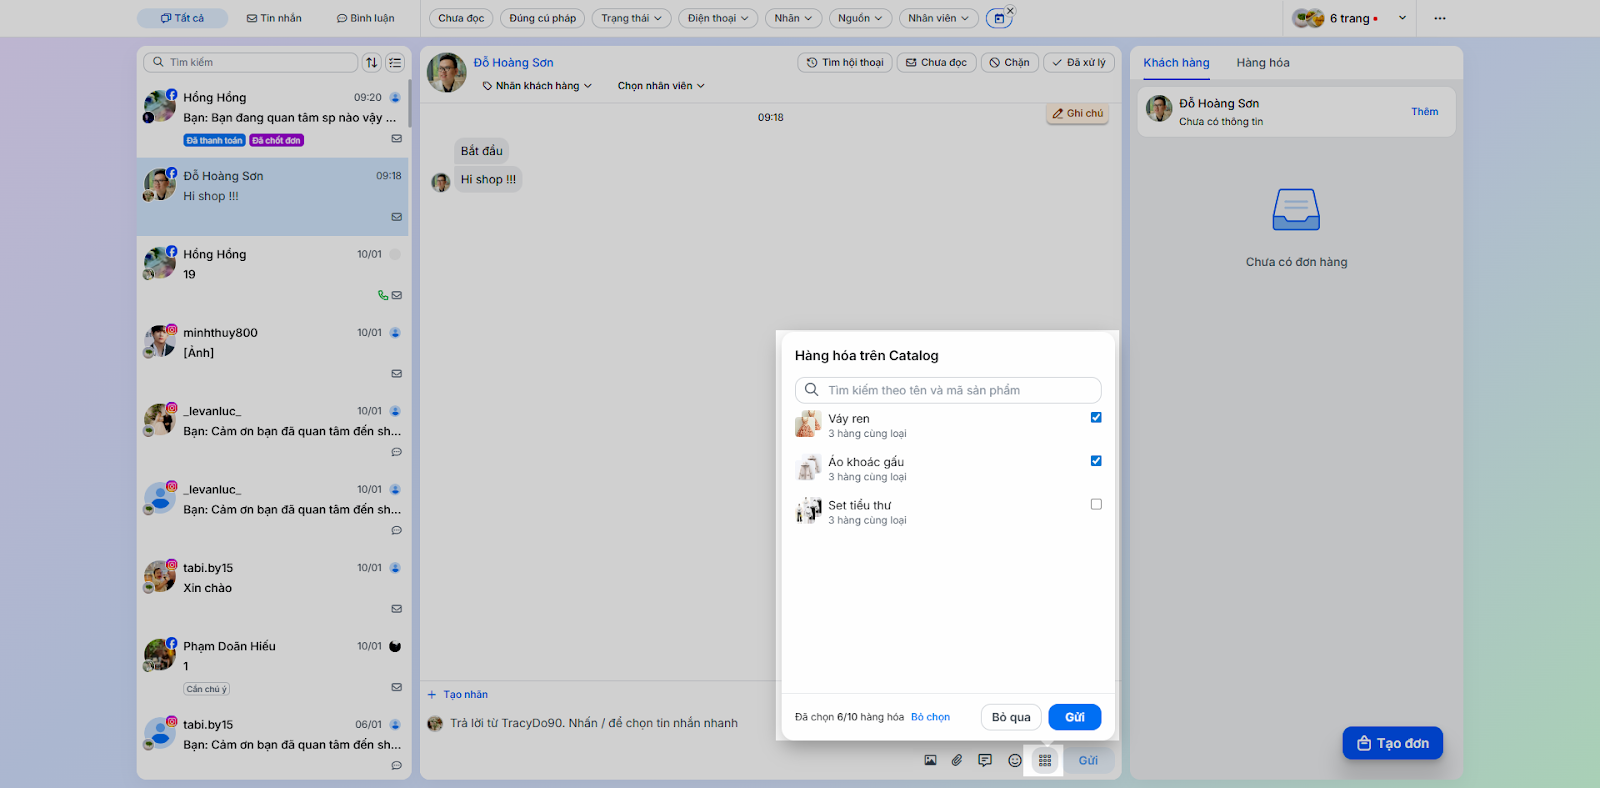Image resolution: width=1600 pixels, height=788 pixels.
Task: Uncheck the Áo khoác gấu checkbox
Action: click(1096, 461)
